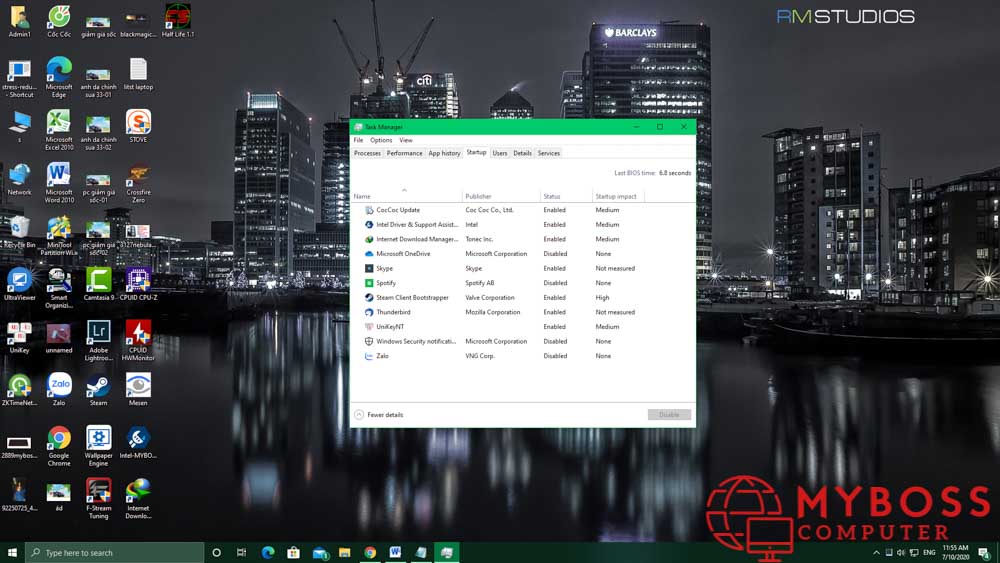This screenshot has height=563, width=1000.
Task: Select the Recycle Bin desktop icon
Action: tap(19, 232)
